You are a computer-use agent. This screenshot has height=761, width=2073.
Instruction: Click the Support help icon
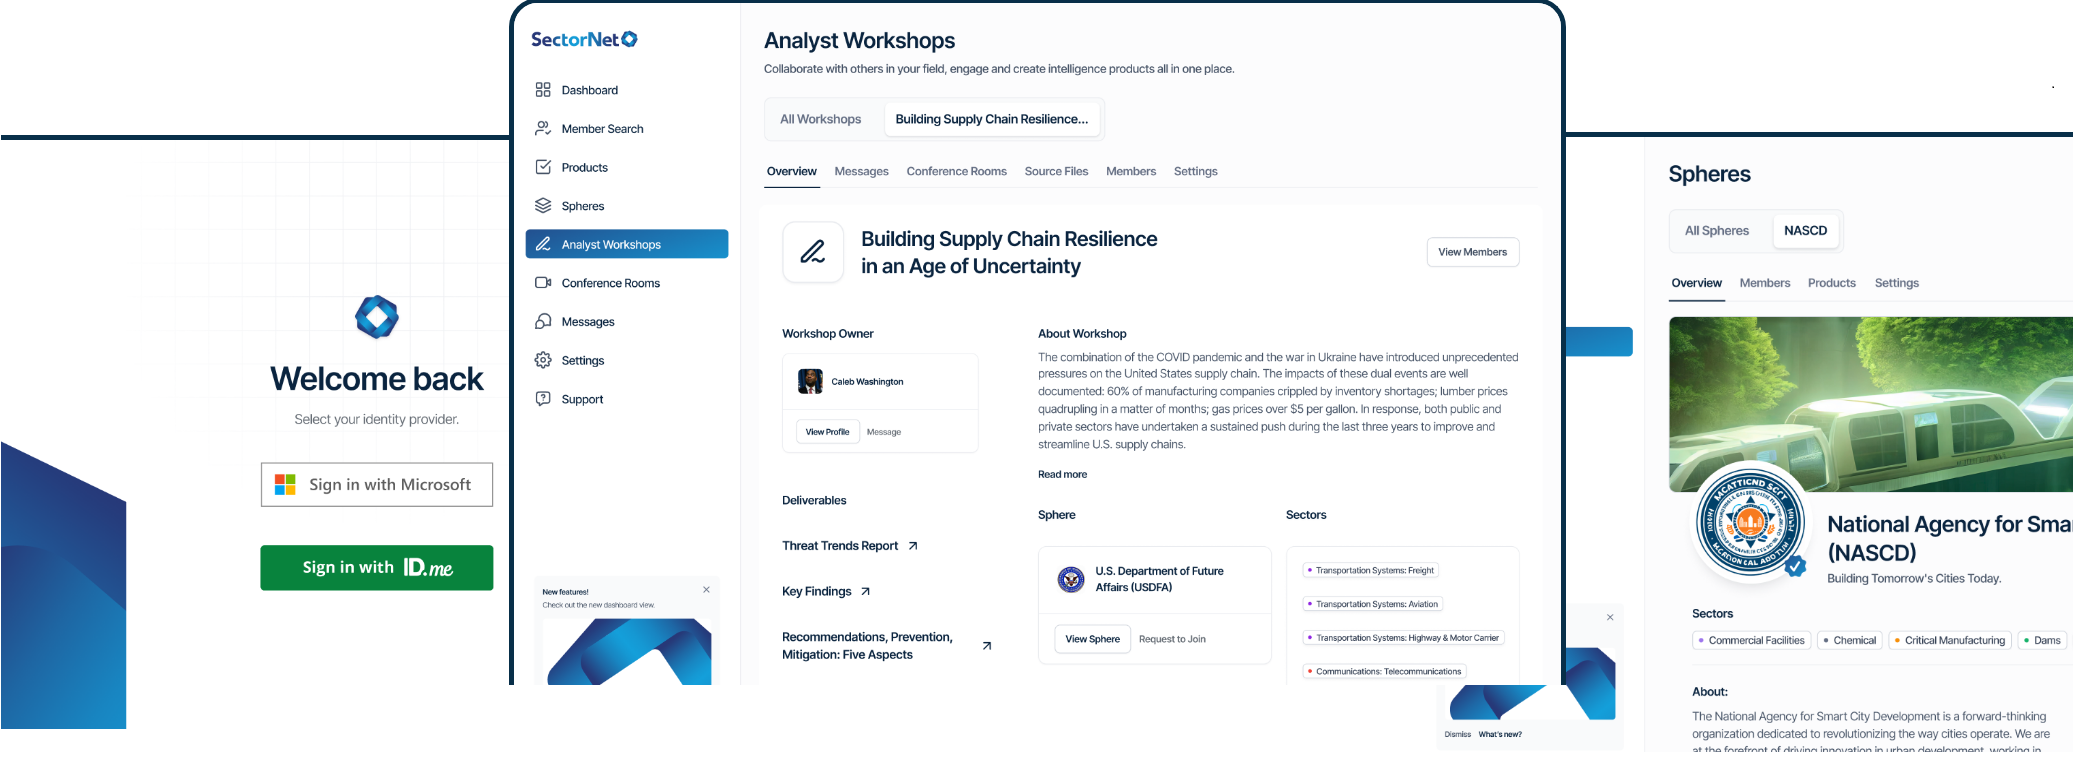543,399
